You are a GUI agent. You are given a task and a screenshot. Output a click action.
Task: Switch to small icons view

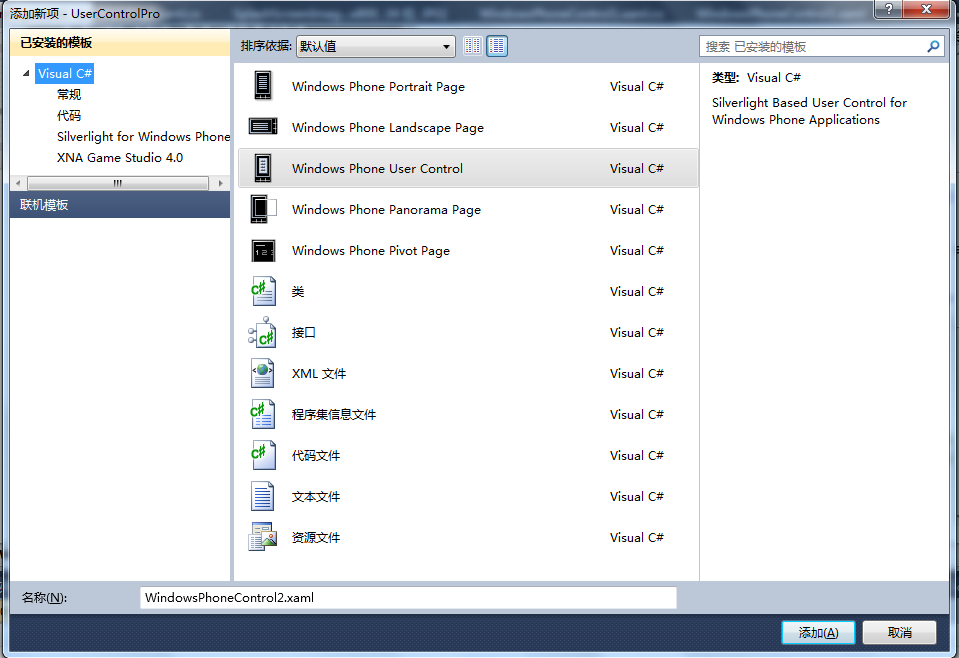(472, 46)
